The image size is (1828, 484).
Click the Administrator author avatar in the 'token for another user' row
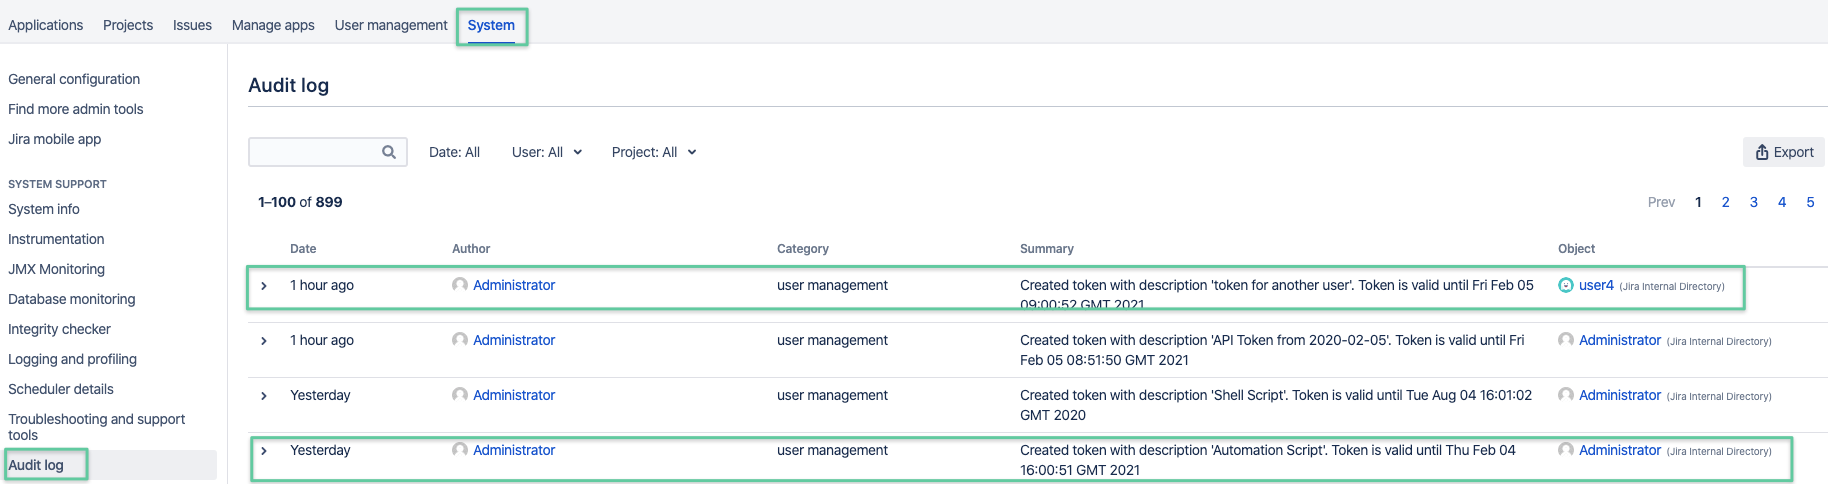click(x=460, y=285)
